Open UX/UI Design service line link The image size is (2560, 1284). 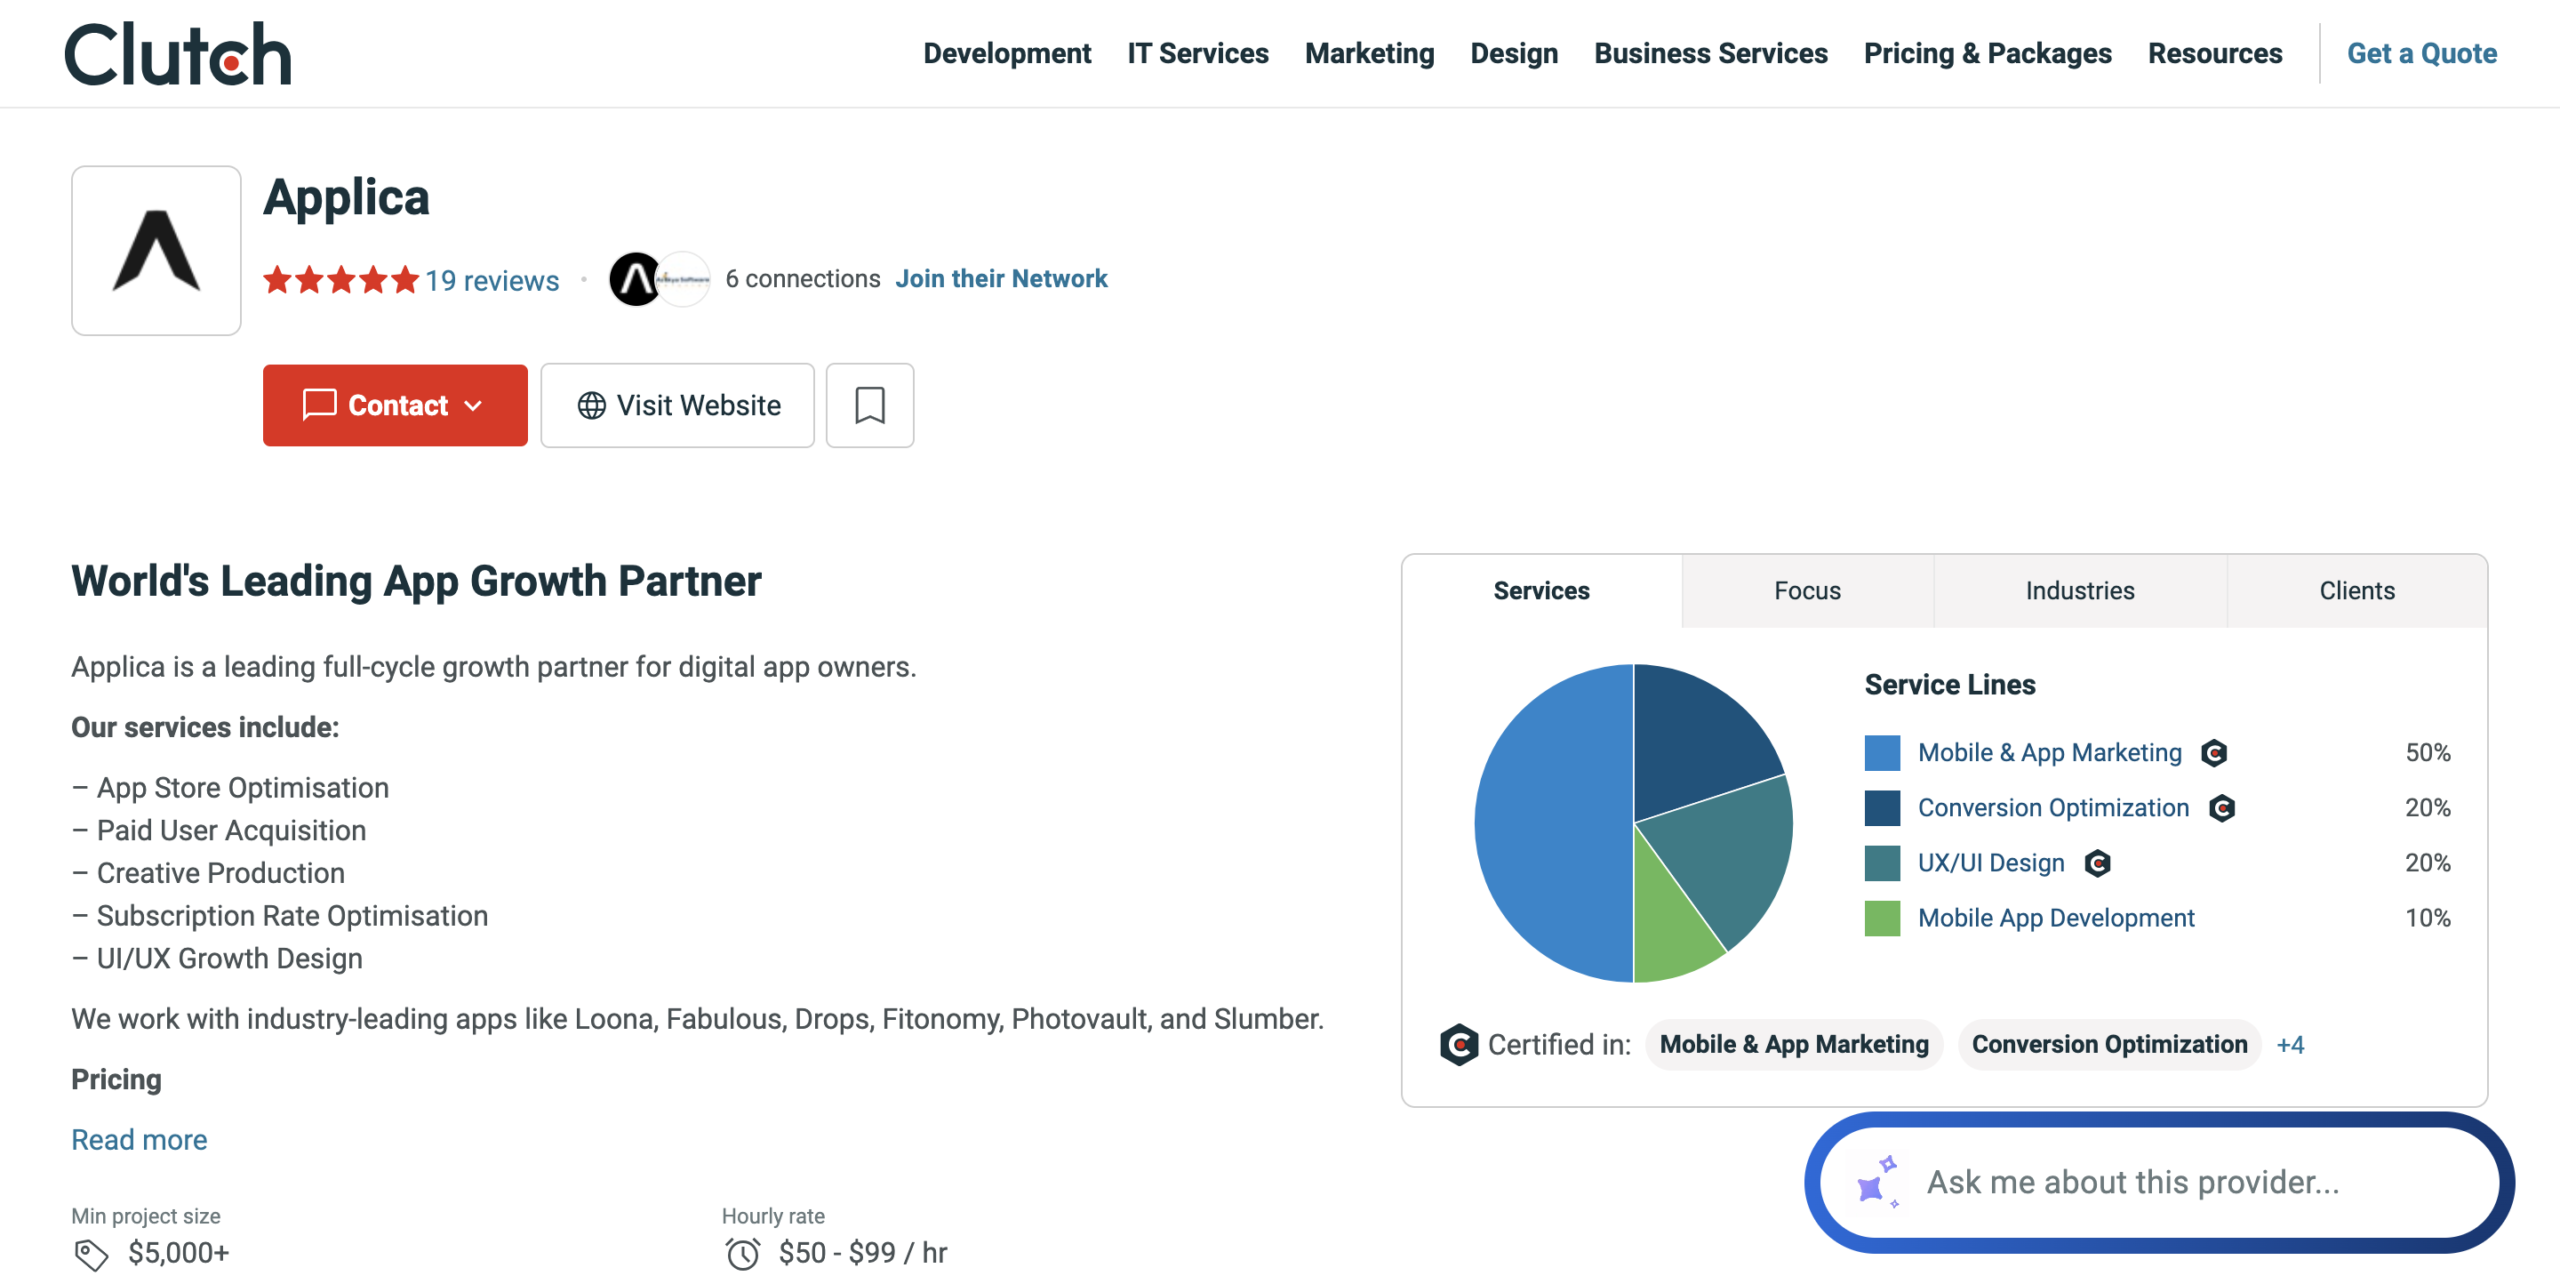[x=1990, y=862]
